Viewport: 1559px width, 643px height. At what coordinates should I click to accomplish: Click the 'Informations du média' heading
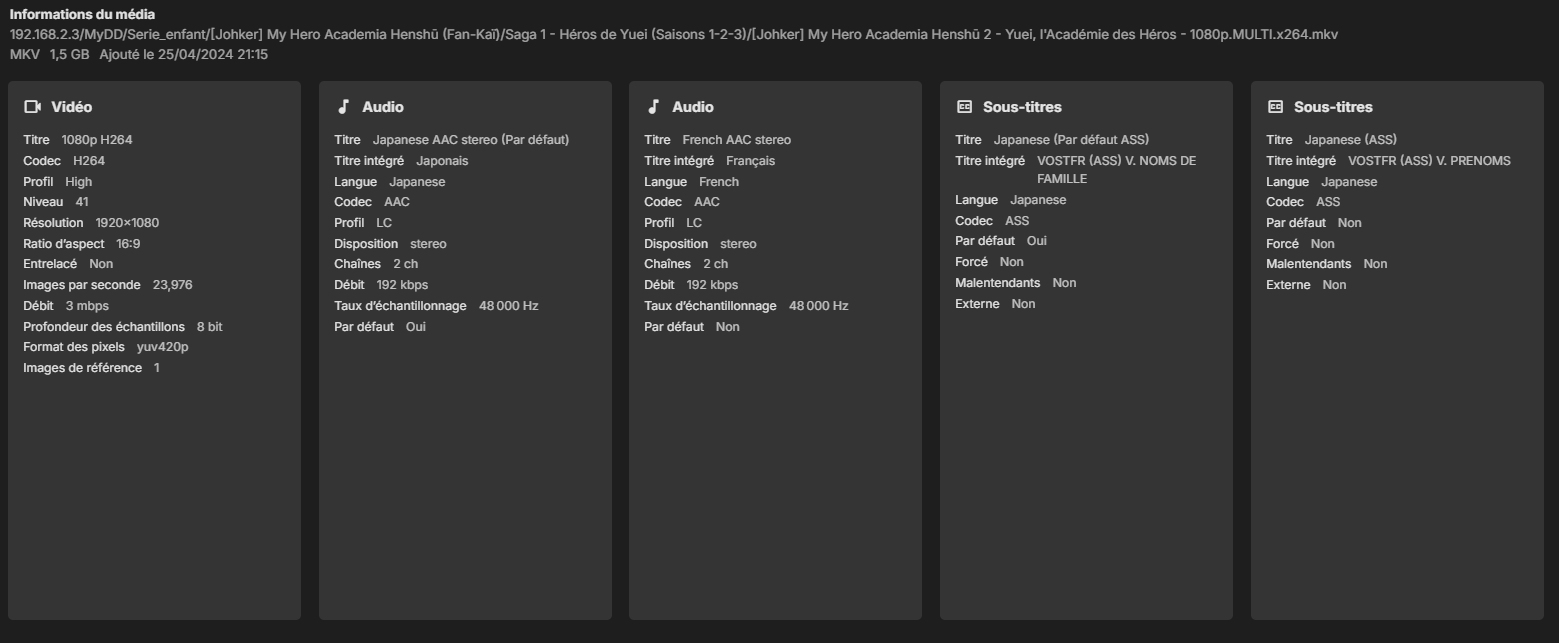[82, 14]
